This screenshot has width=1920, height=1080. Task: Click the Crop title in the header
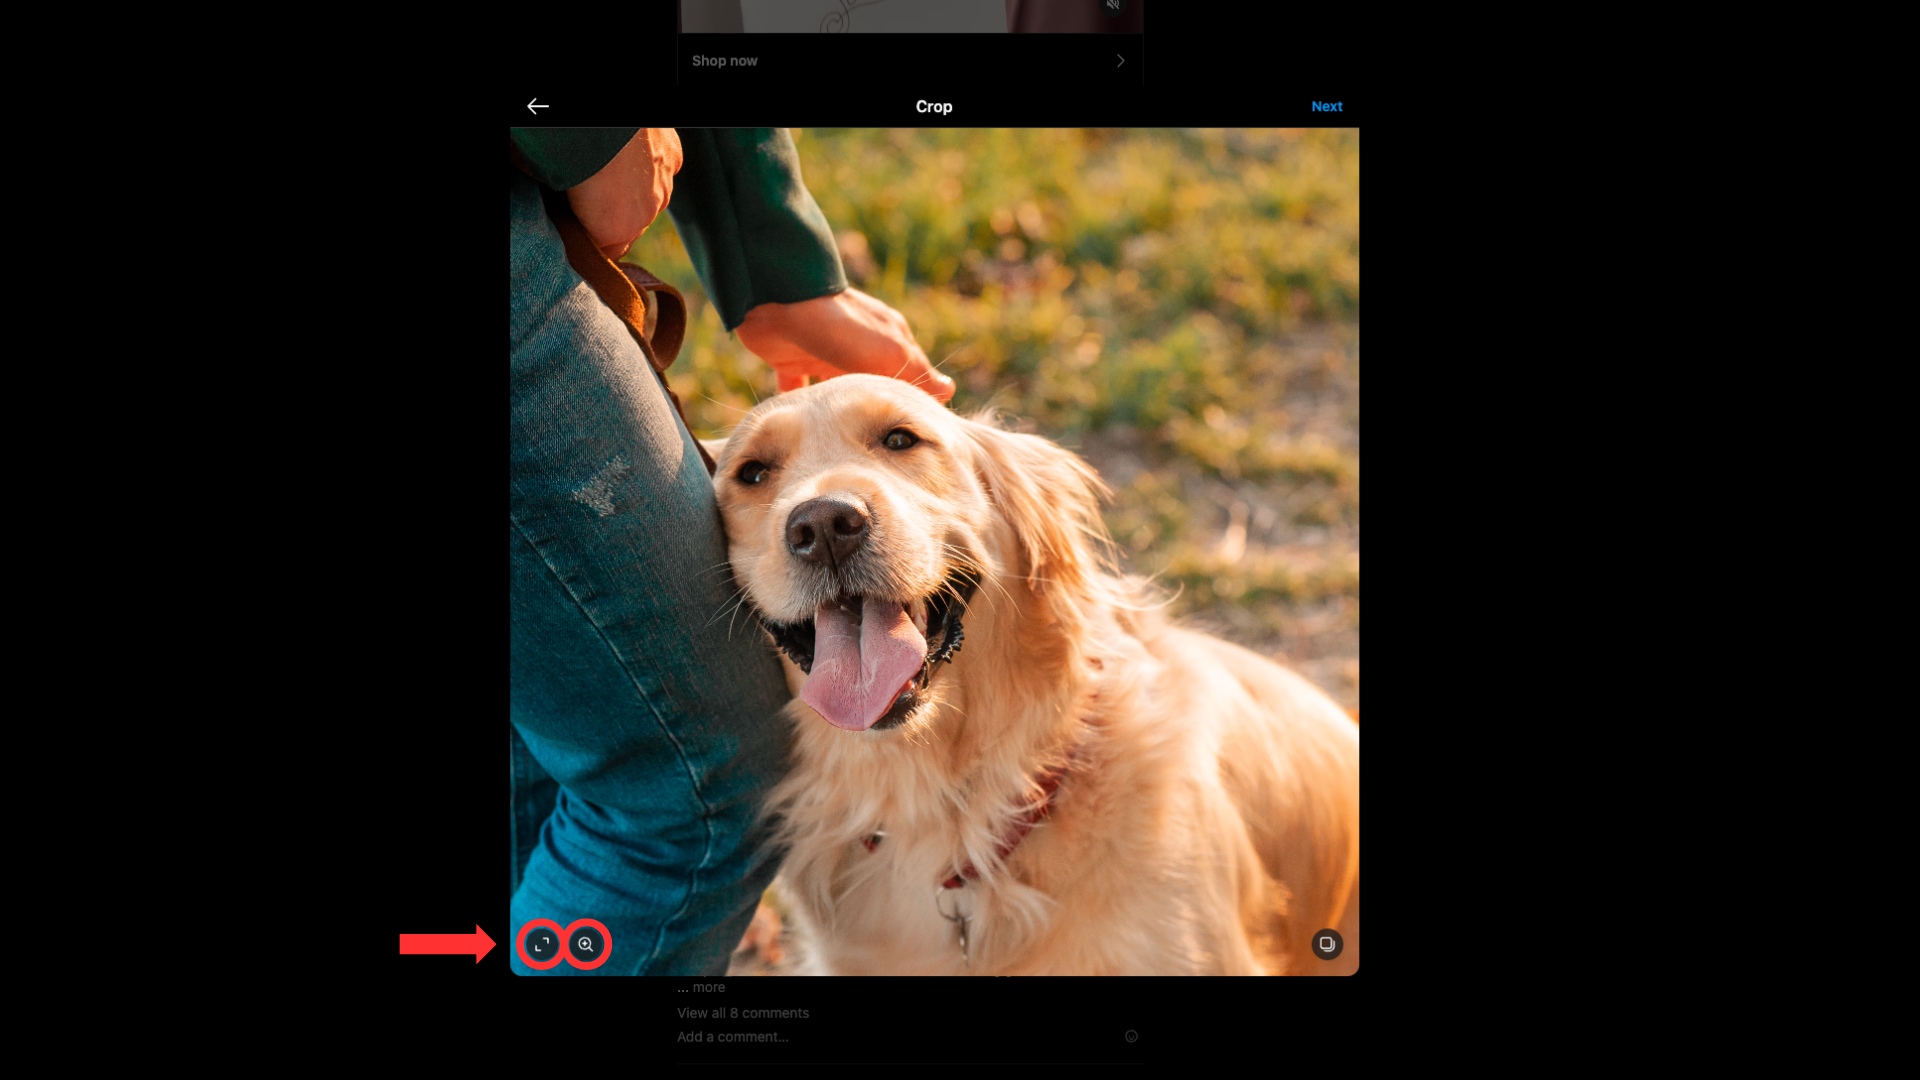click(933, 106)
